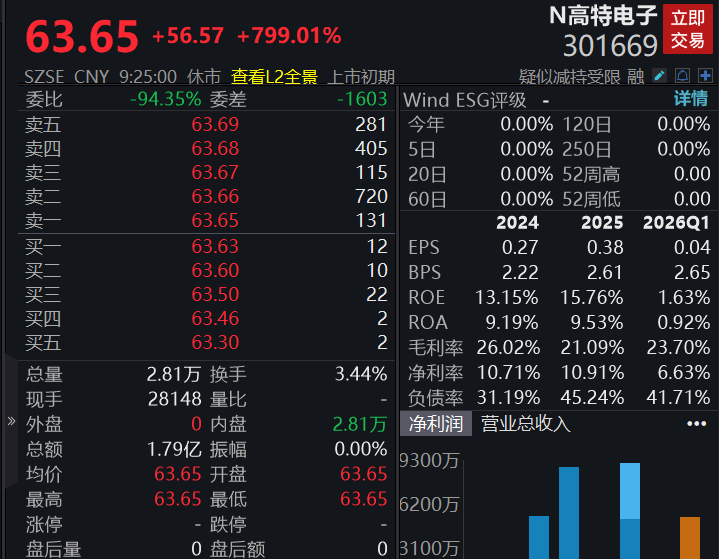Click 负债率 2025 value 45.24%
This screenshot has height=559, width=719.
point(592,398)
